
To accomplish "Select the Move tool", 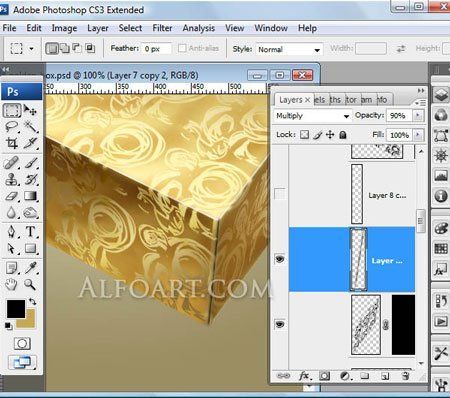I will click(x=31, y=110).
